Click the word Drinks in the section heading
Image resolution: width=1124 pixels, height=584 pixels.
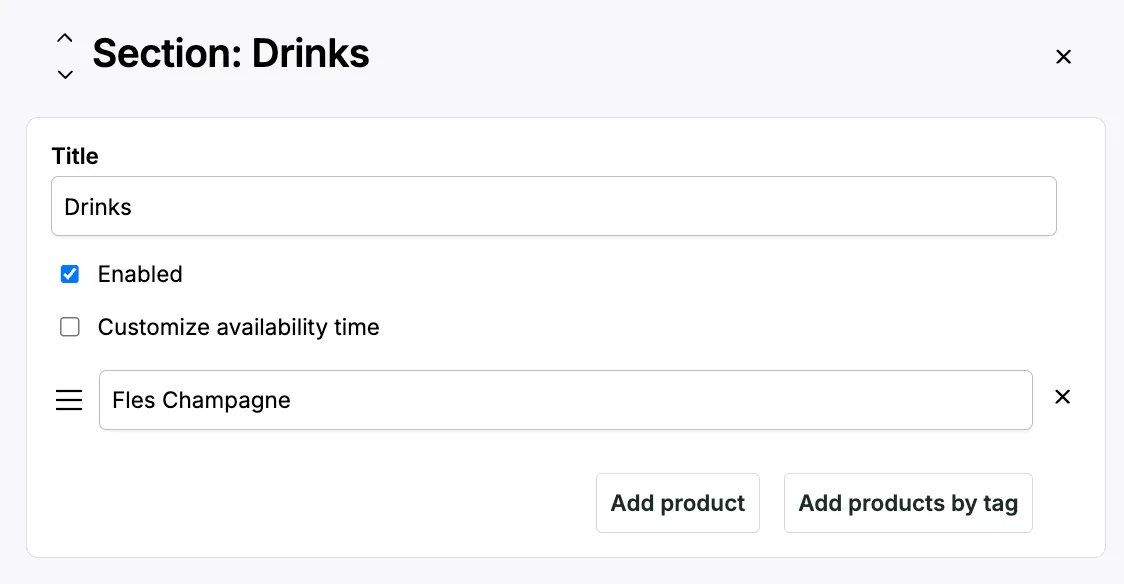pyautogui.click(x=310, y=53)
